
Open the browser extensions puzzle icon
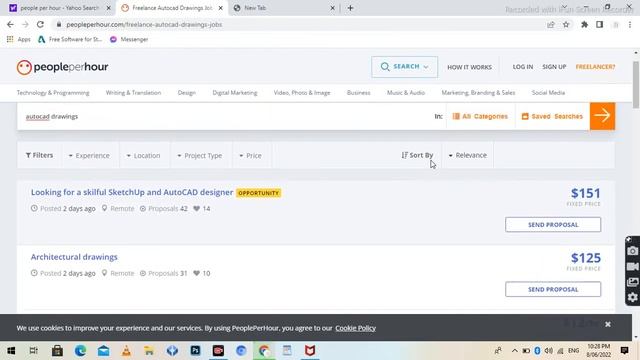click(x=584, y=24)
